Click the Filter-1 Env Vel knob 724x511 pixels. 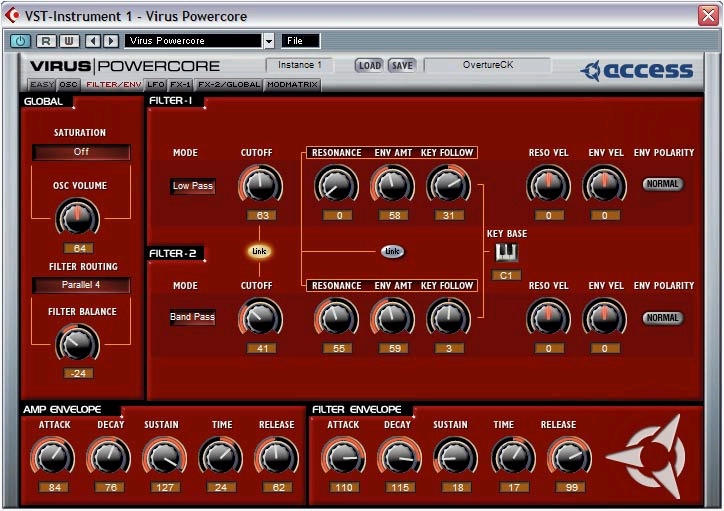[x=604, y=185]
